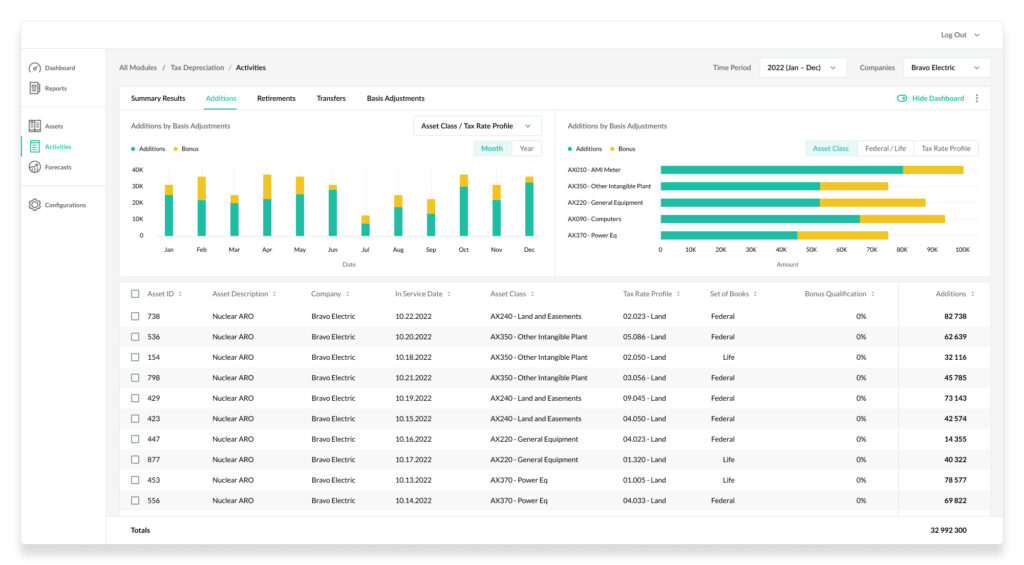Image resolution: width=1024 pixels, height=565 pixels.
Task: Open the Forecasts chart icon
Action: point(35,167)
